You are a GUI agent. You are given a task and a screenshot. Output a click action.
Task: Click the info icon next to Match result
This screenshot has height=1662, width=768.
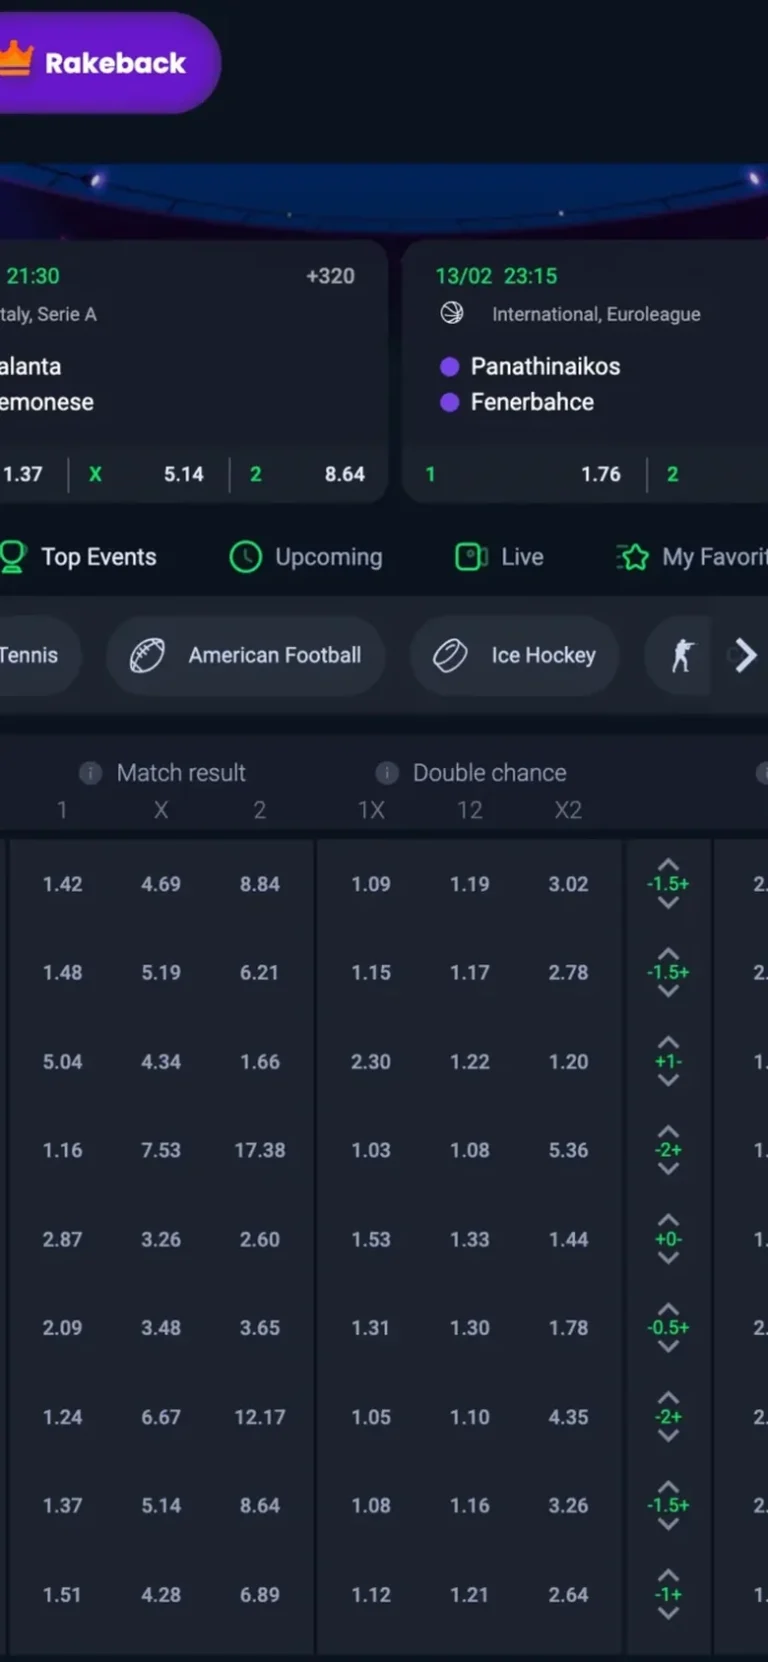pyautogui.click(x=90, y=773)
